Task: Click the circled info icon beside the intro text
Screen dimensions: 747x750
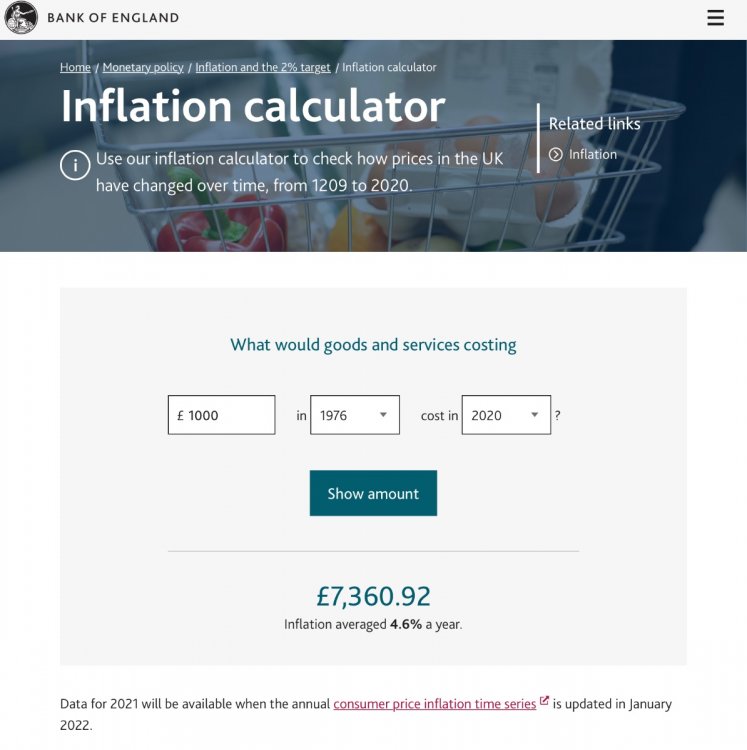Action: click(x=75, y=165)
